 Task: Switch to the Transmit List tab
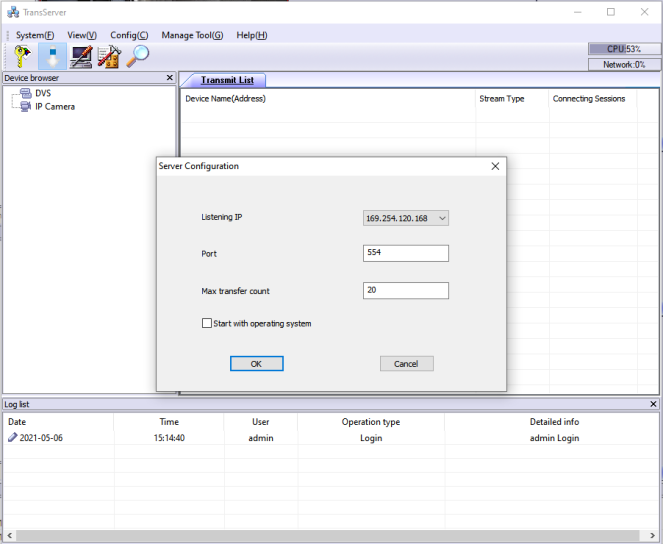[227, 80]
